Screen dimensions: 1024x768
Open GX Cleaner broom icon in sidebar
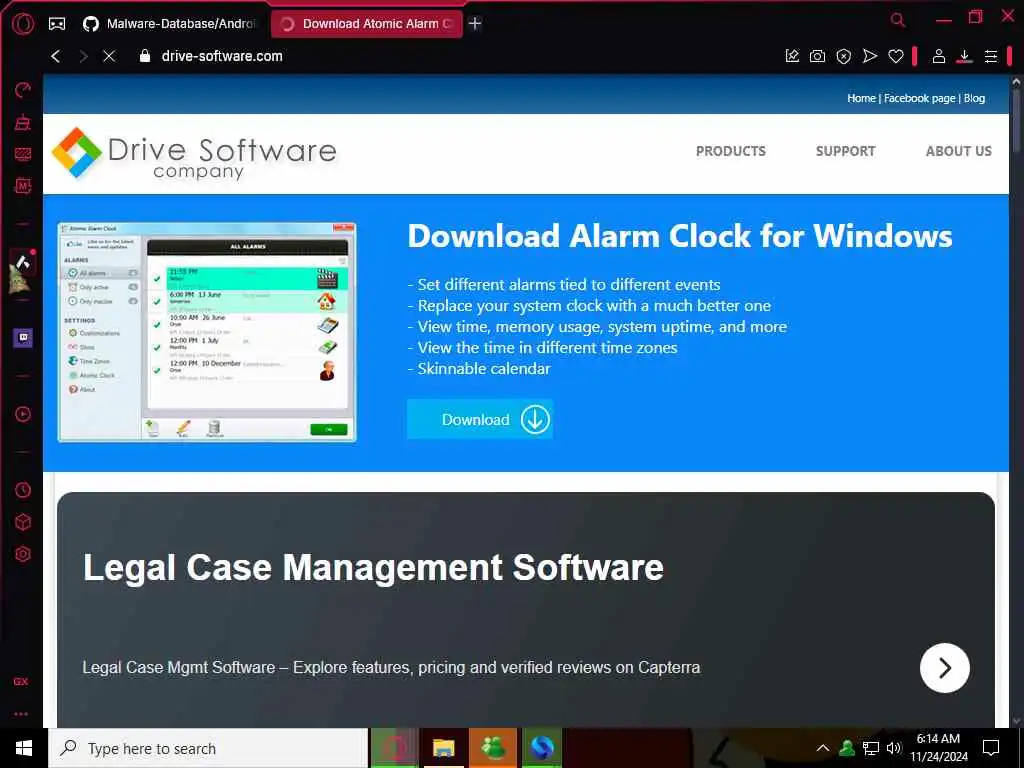click(23, 121)
